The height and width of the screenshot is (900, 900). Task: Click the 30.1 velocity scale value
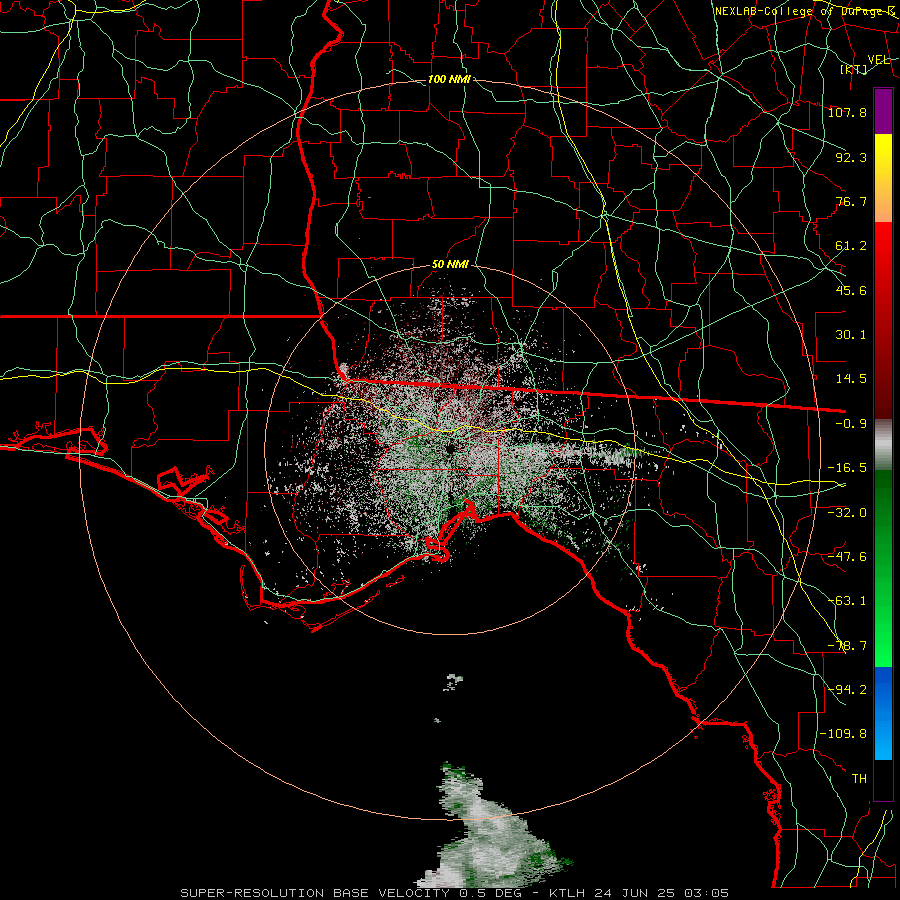tap(851, 335)
